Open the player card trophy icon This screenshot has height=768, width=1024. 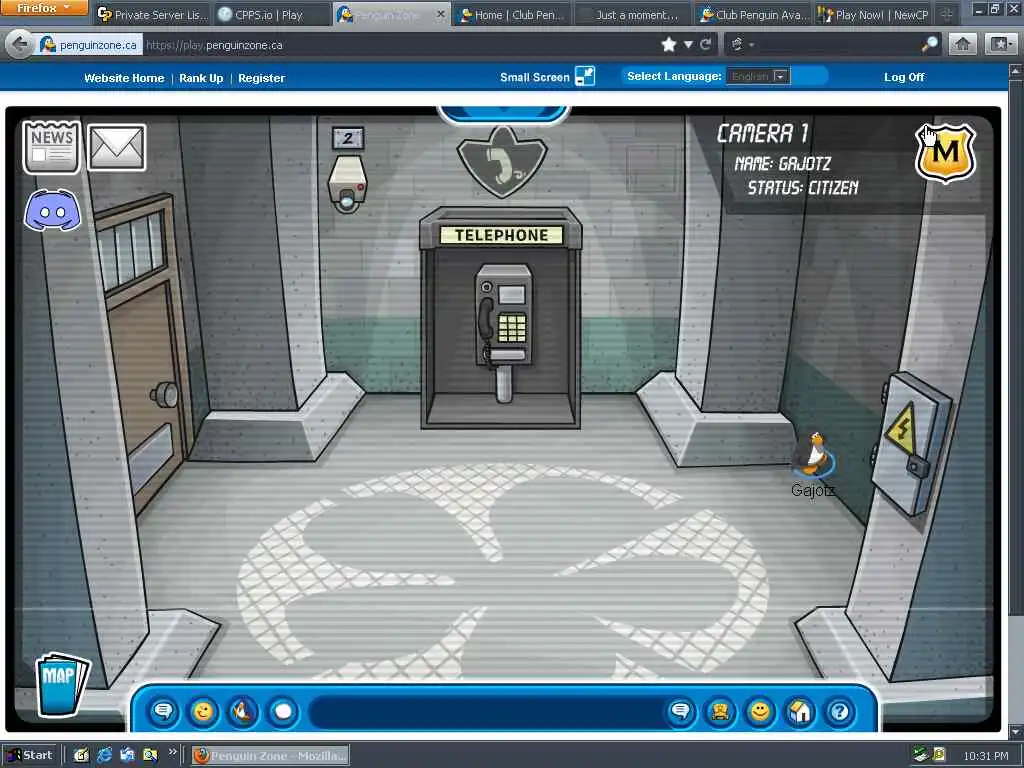(x=720, y=711)
